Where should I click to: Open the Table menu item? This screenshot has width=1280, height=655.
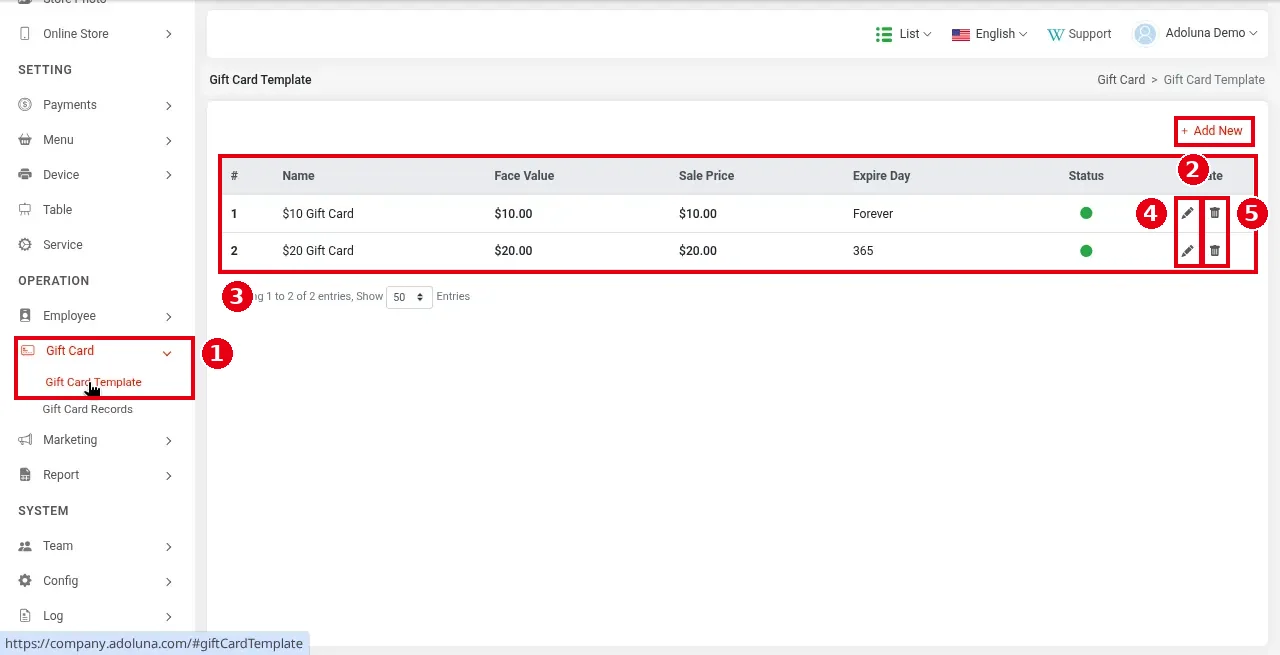pyautogui.click(x=57, y=210)
